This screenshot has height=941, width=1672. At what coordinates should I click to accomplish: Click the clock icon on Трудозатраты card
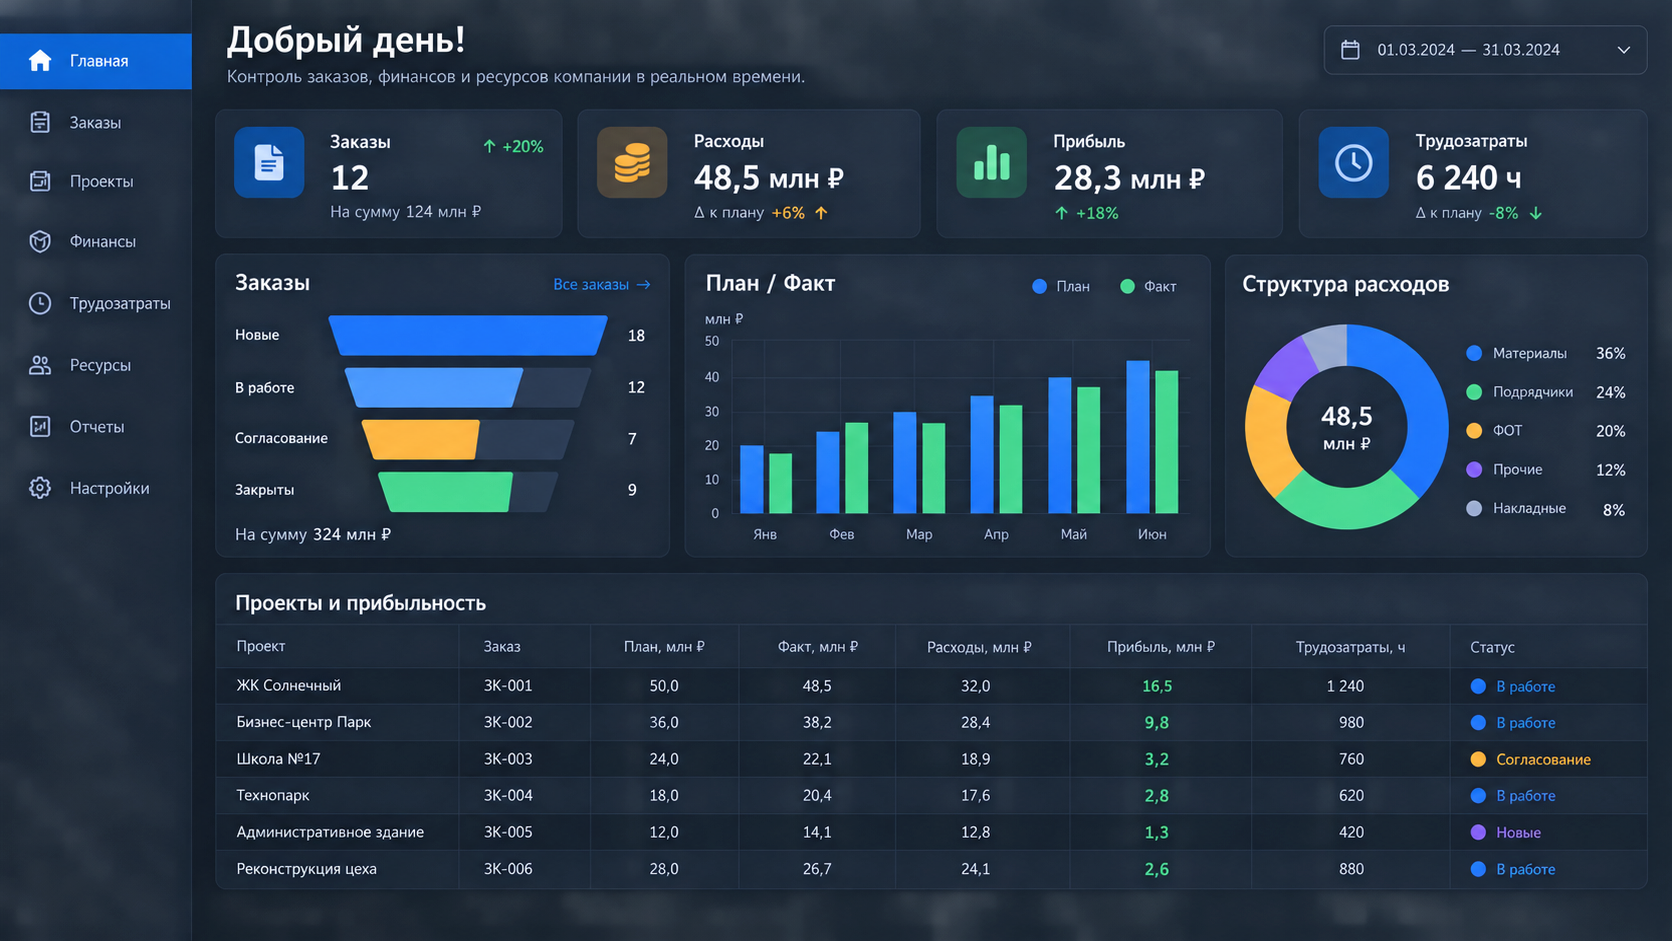[x=1354, y=162]
